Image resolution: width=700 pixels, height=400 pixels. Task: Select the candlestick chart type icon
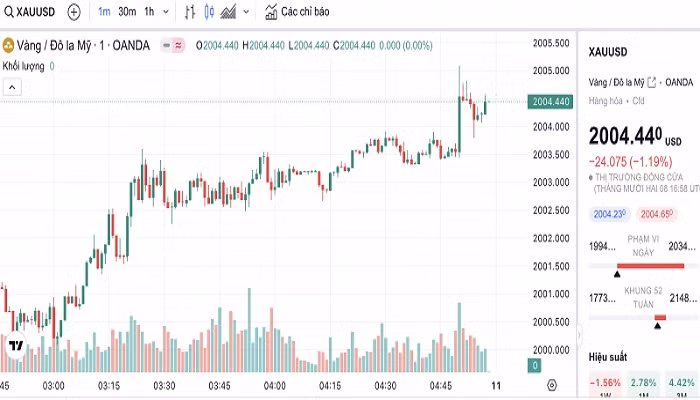tap(208, 12)
